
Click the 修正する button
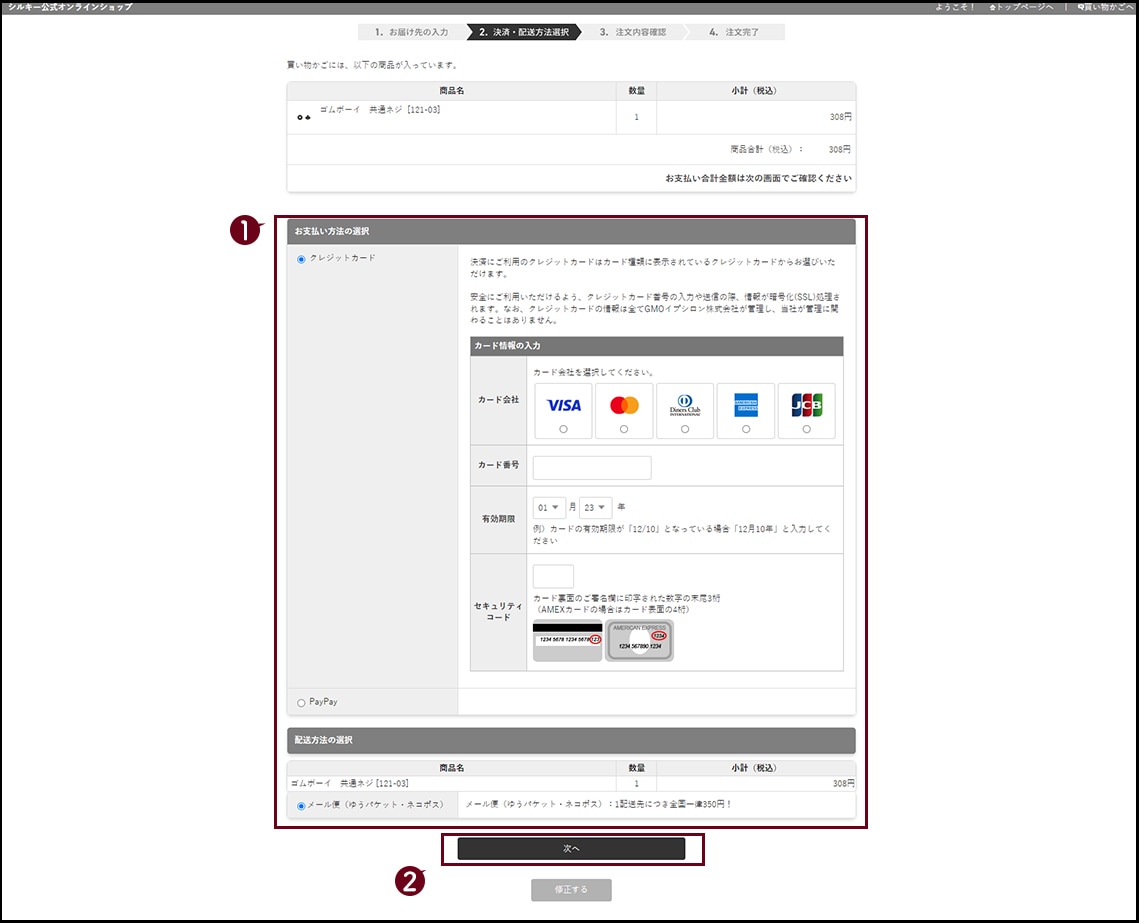pos(571,890)
